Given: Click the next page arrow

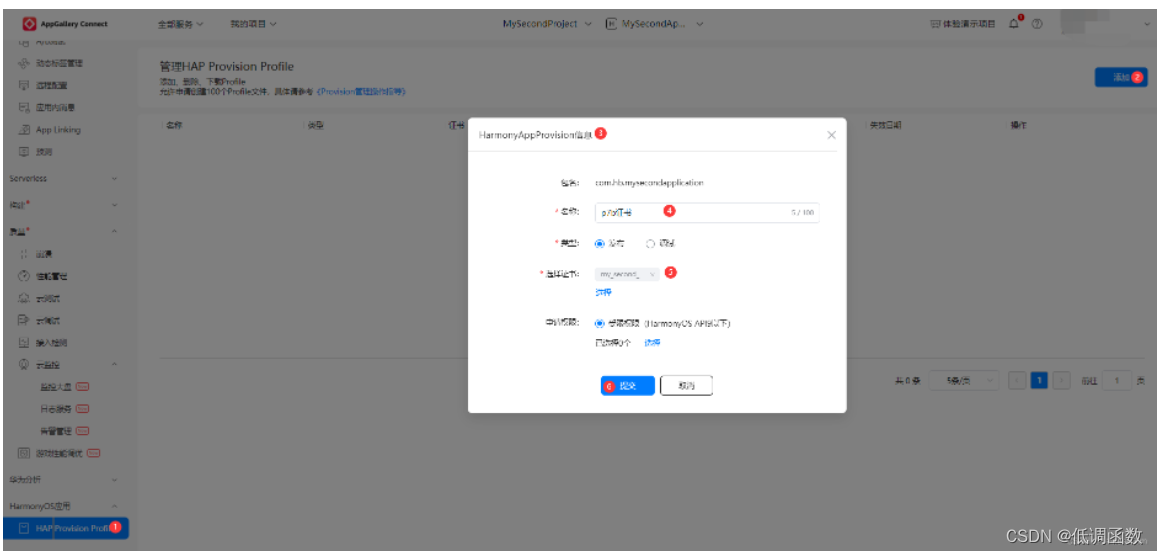Looking at the screenshot, I should click(x=1062, y=381).
